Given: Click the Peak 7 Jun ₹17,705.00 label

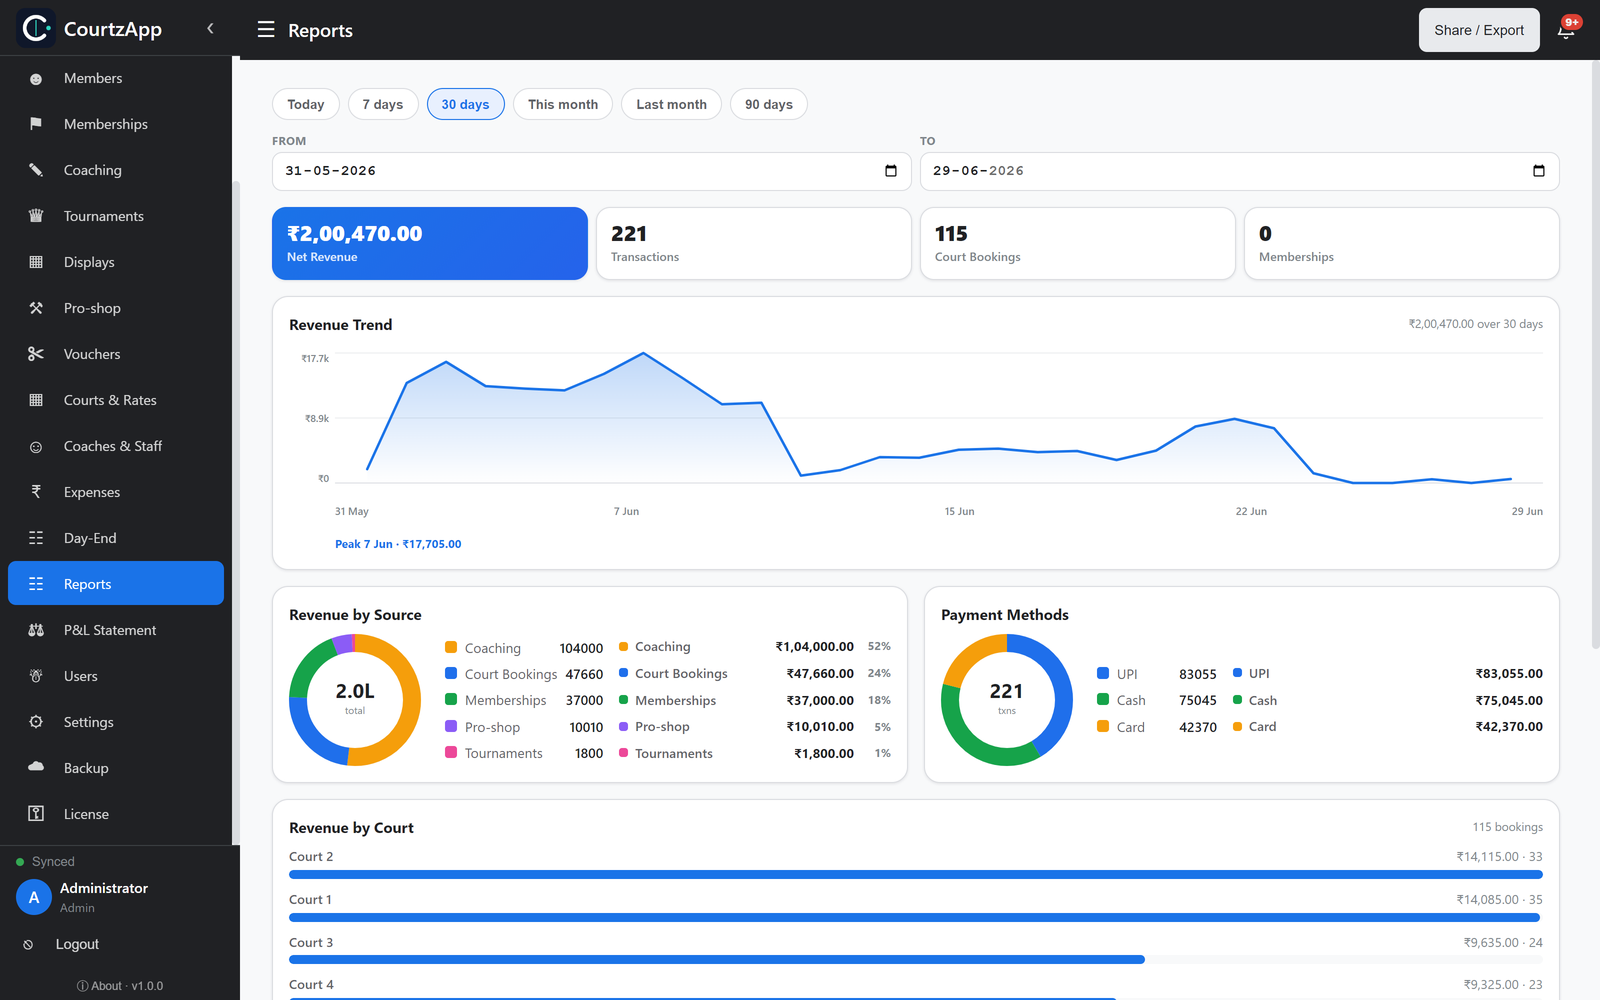Looking at the screenshot, I should [398, 544].
